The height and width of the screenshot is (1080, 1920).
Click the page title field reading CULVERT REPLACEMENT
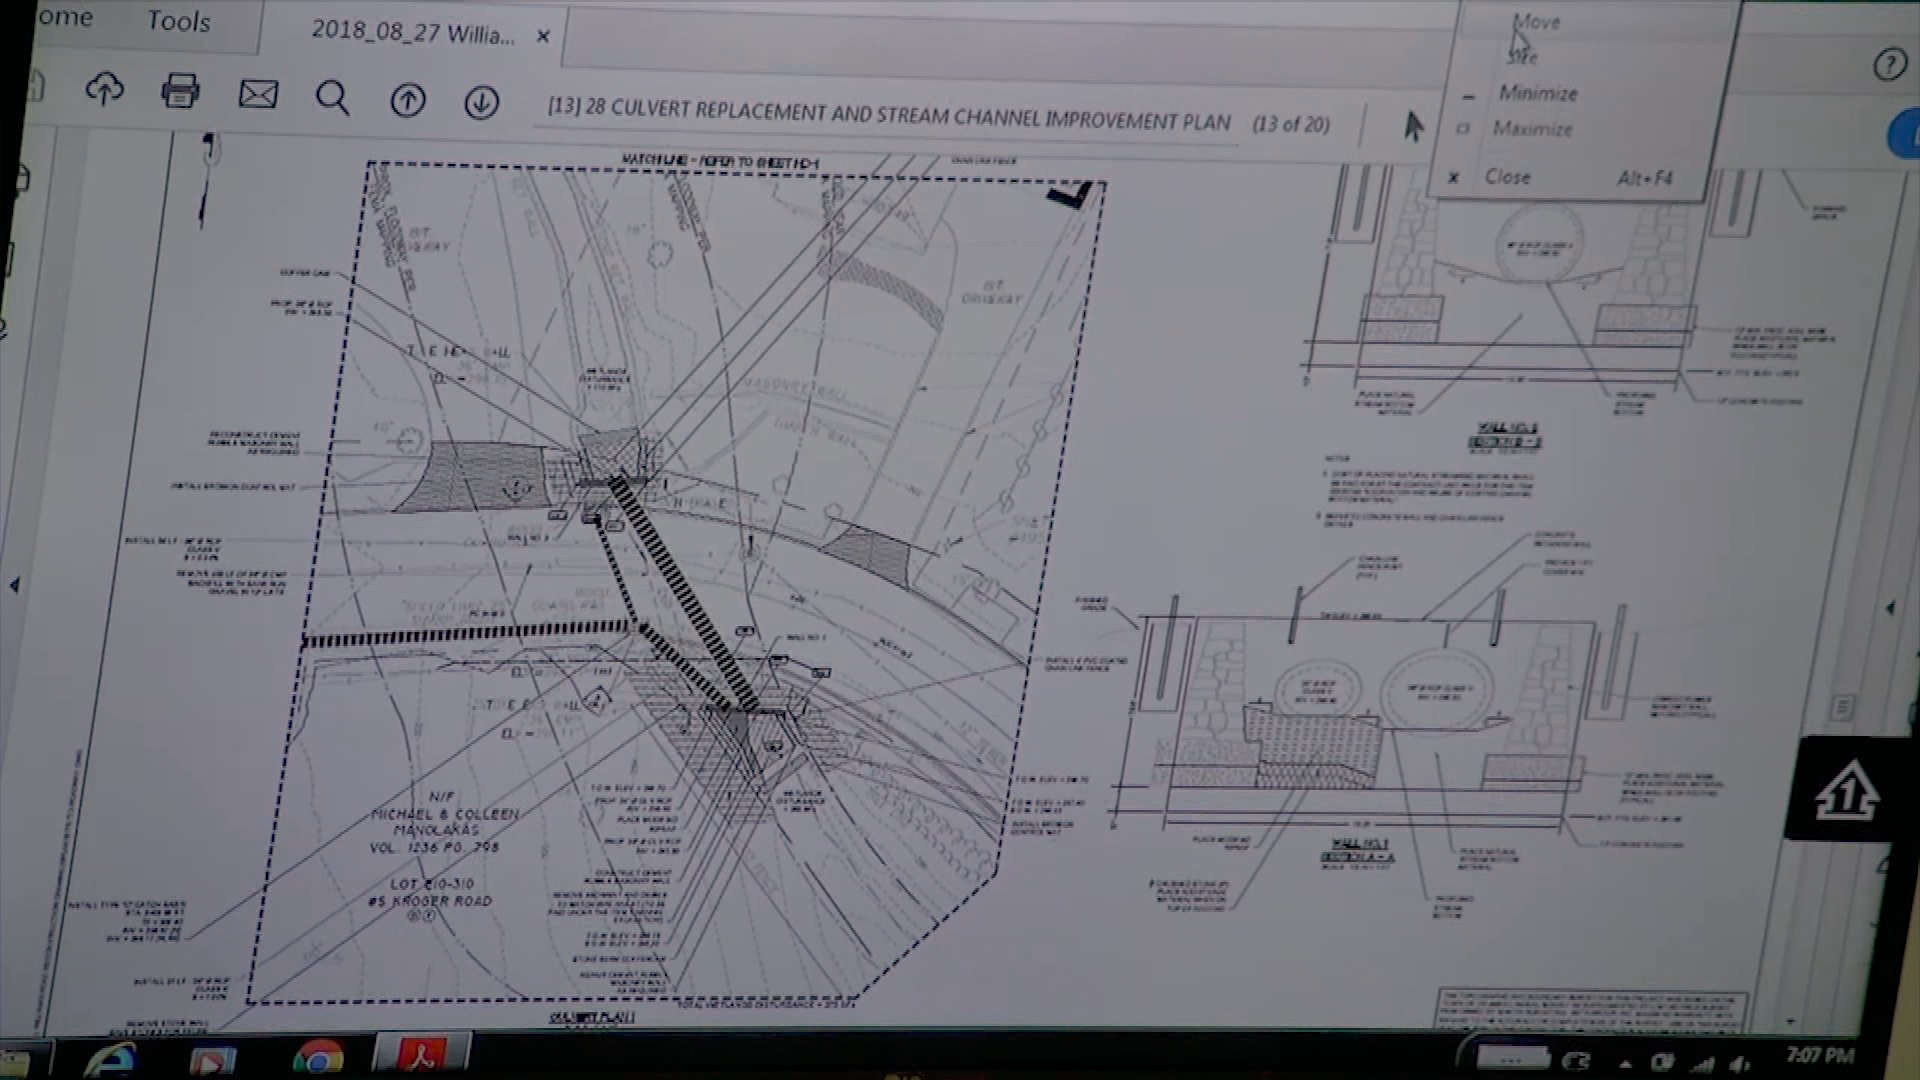pos(890,115)
